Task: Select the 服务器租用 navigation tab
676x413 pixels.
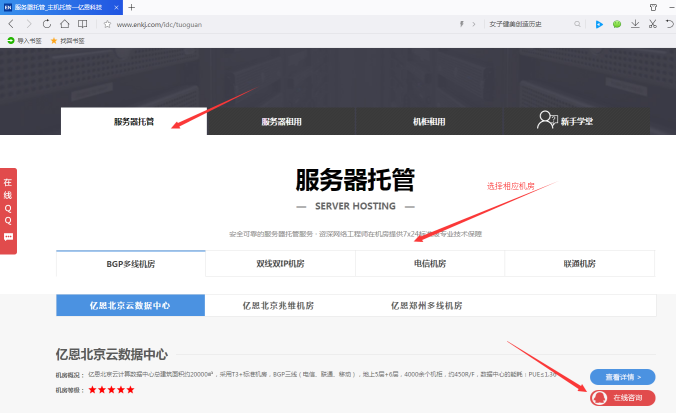Action: pos(281,121)
